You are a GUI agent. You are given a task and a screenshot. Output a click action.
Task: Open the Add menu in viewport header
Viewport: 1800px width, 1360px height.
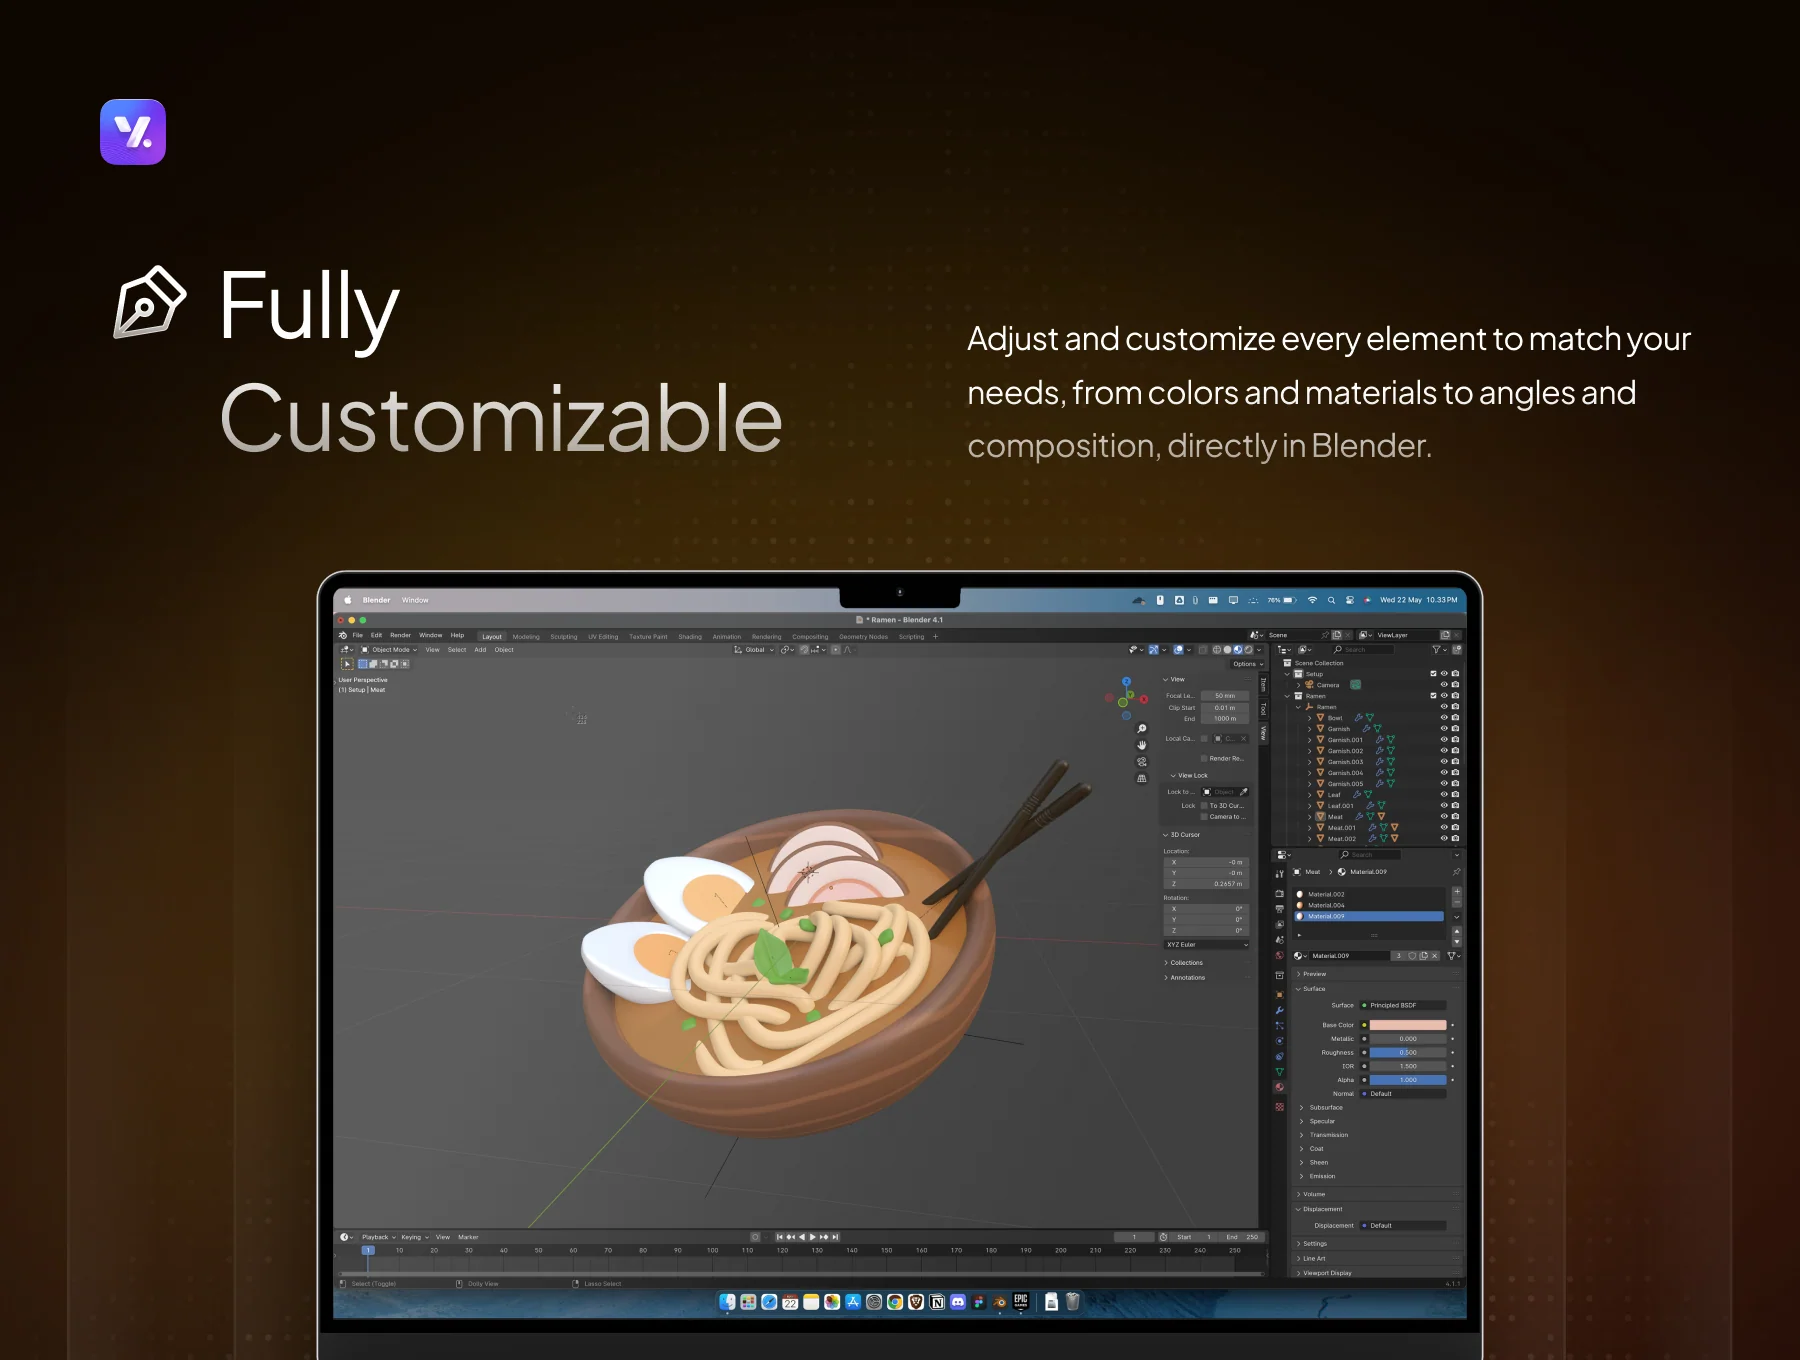click(x=480, y=650)
